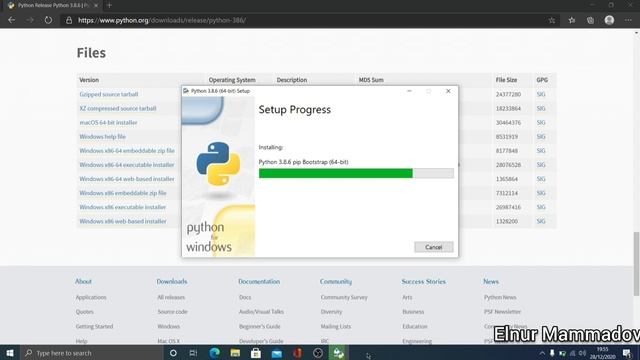640x360 pixels.
Task: Open the Community footer heading
Action: tap(336, 281)
